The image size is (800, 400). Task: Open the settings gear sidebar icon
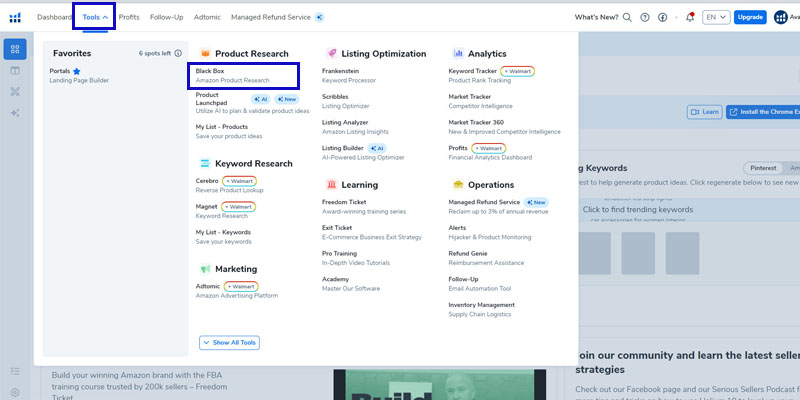click(15, 392)
